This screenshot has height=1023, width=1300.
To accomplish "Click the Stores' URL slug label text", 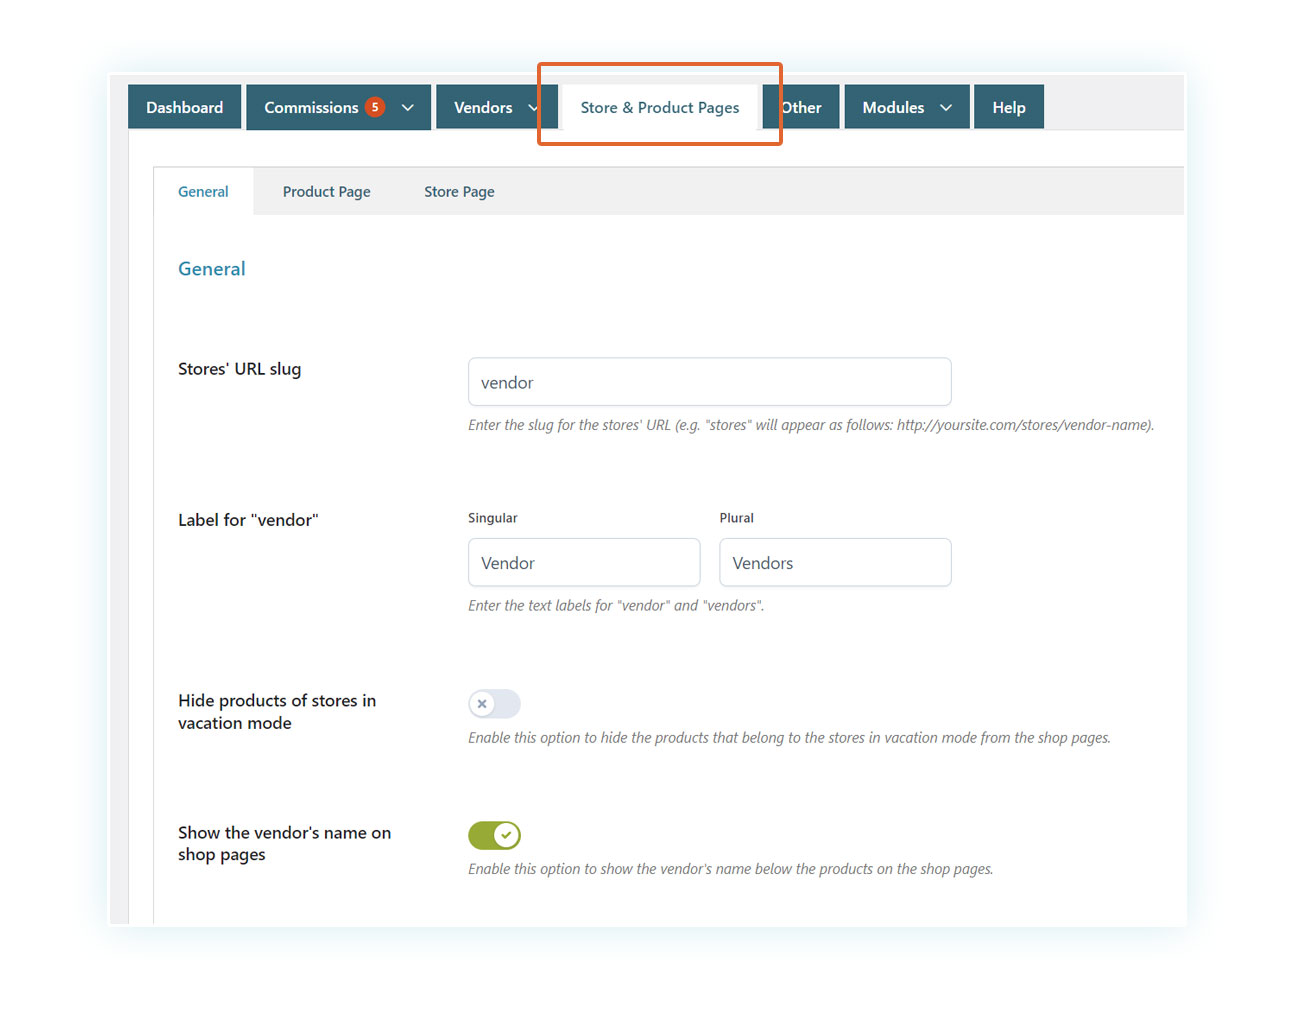I will point(239,369).
